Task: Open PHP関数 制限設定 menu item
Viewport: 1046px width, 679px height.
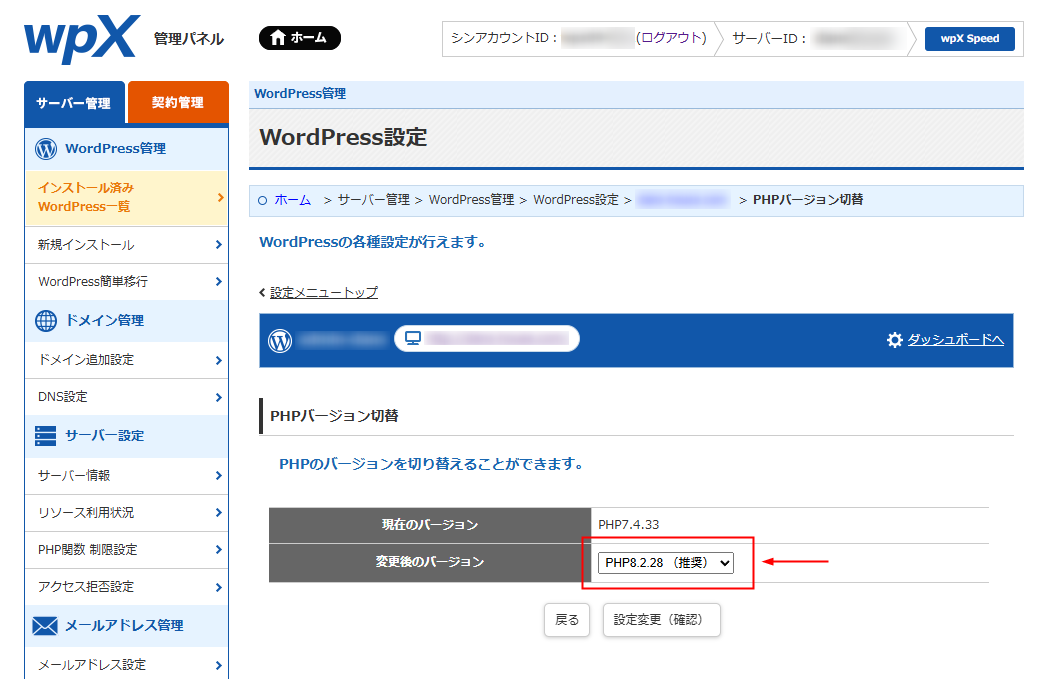Action: pos(126,550)
